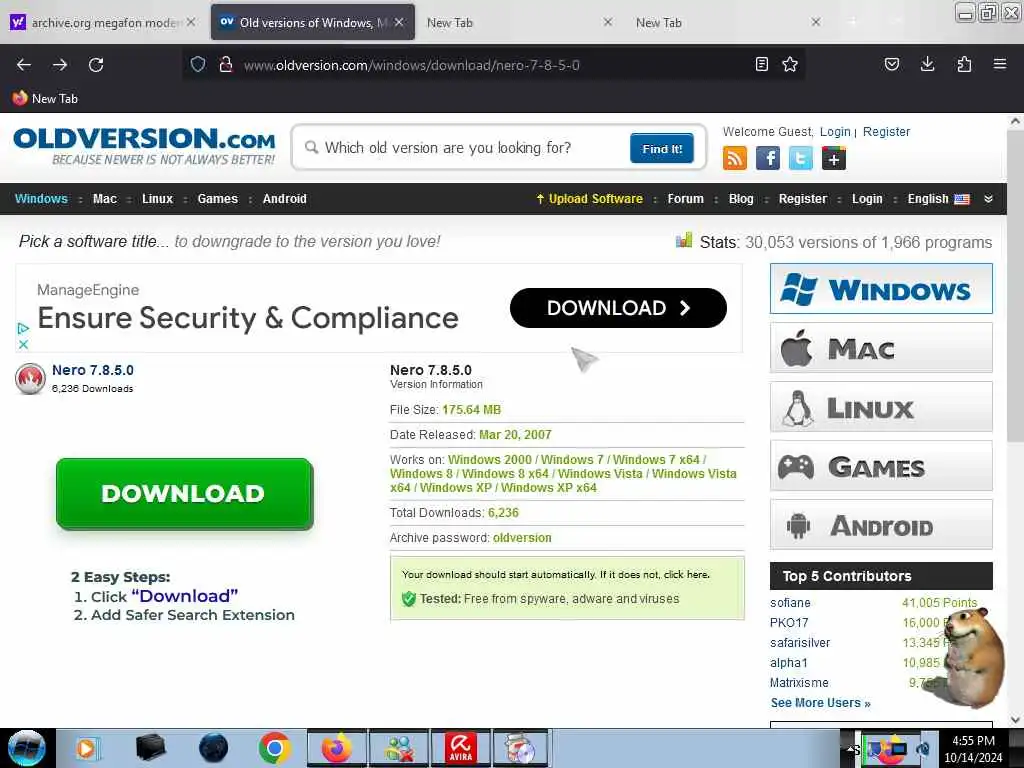Open the AdChoices triangle icon on the ad
1024x768 pixels.
pos(23,328)
